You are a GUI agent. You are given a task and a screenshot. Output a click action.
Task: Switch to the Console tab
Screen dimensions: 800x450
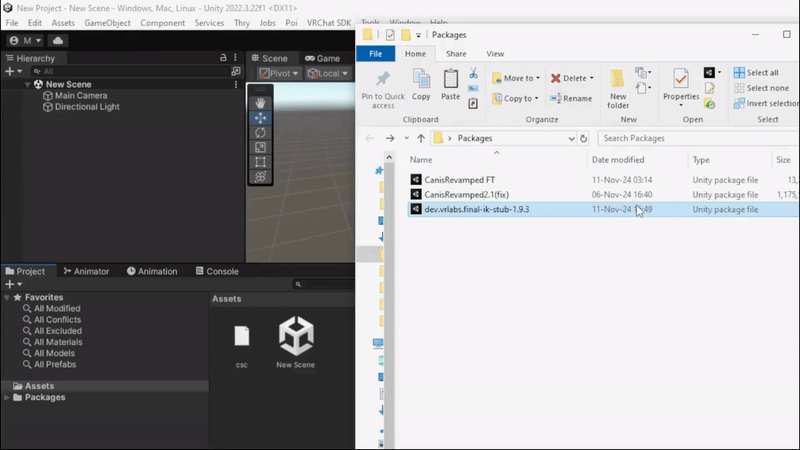coord(217,271)
